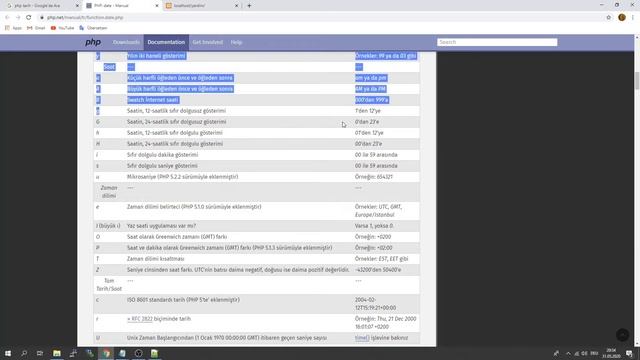Click the address bar URL
640x360 pixels.
pyautogui.click(x=85, y=18)
